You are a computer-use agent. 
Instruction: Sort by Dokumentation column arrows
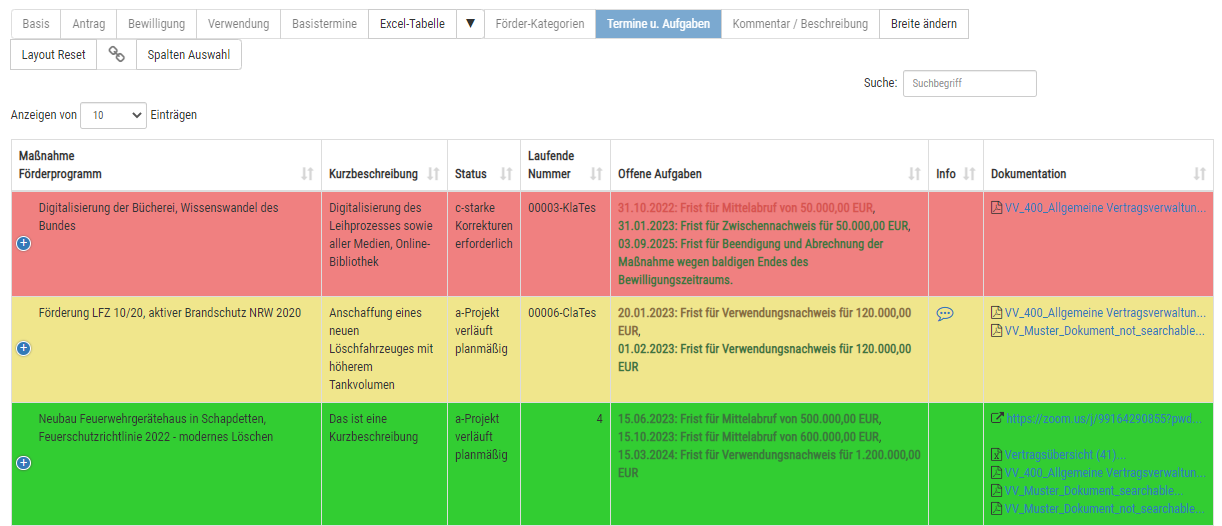tap(1199, 174)
